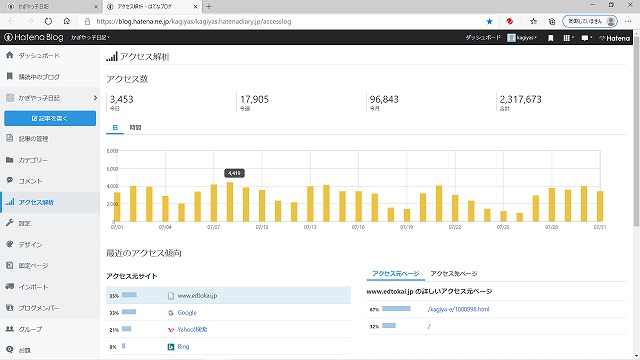Screen dimensions: 640x360
Task: Click the Hatena link in header
Action: [615, 38]
